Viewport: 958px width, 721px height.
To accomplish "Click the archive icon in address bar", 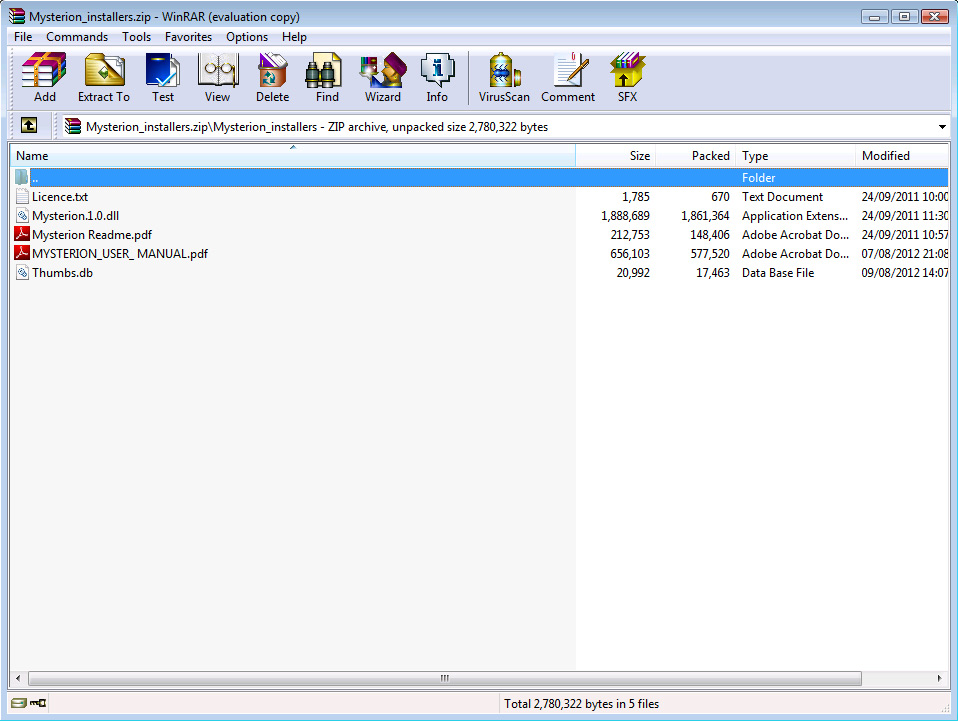I will pos(73,126).
